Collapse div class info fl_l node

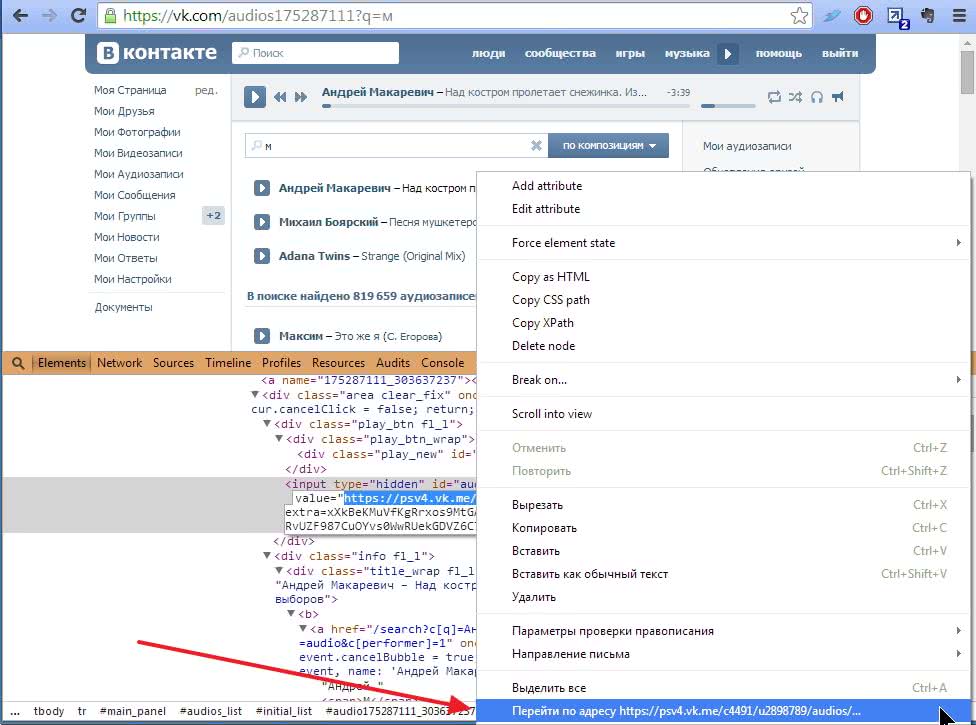[267, 556]
